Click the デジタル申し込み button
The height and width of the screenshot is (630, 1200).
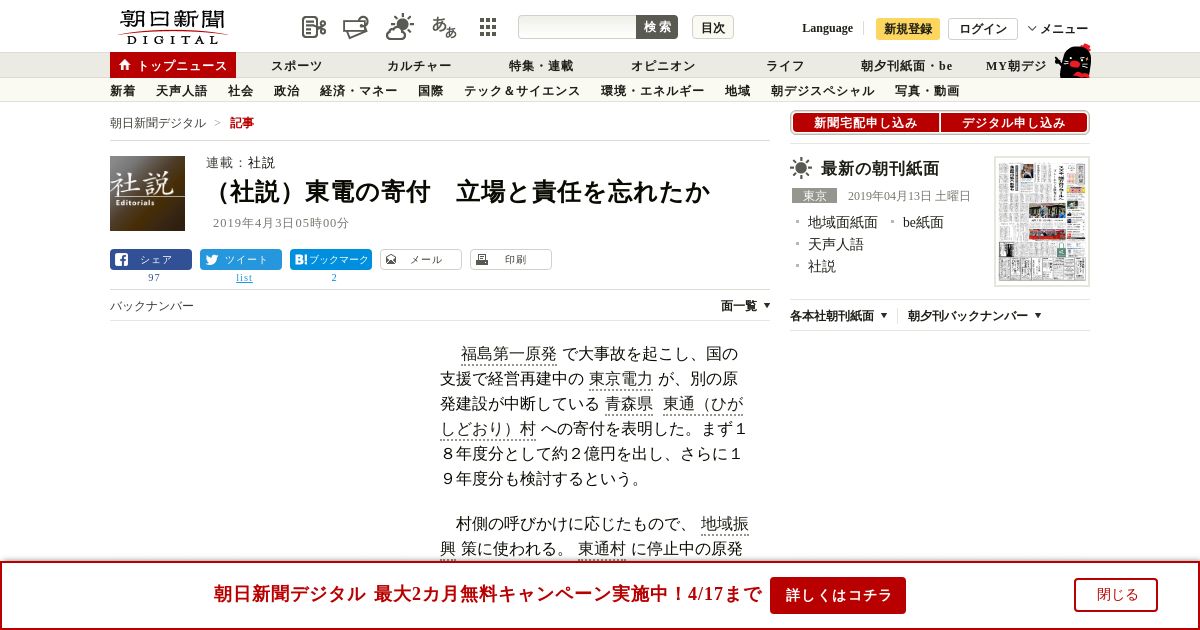1014,122
